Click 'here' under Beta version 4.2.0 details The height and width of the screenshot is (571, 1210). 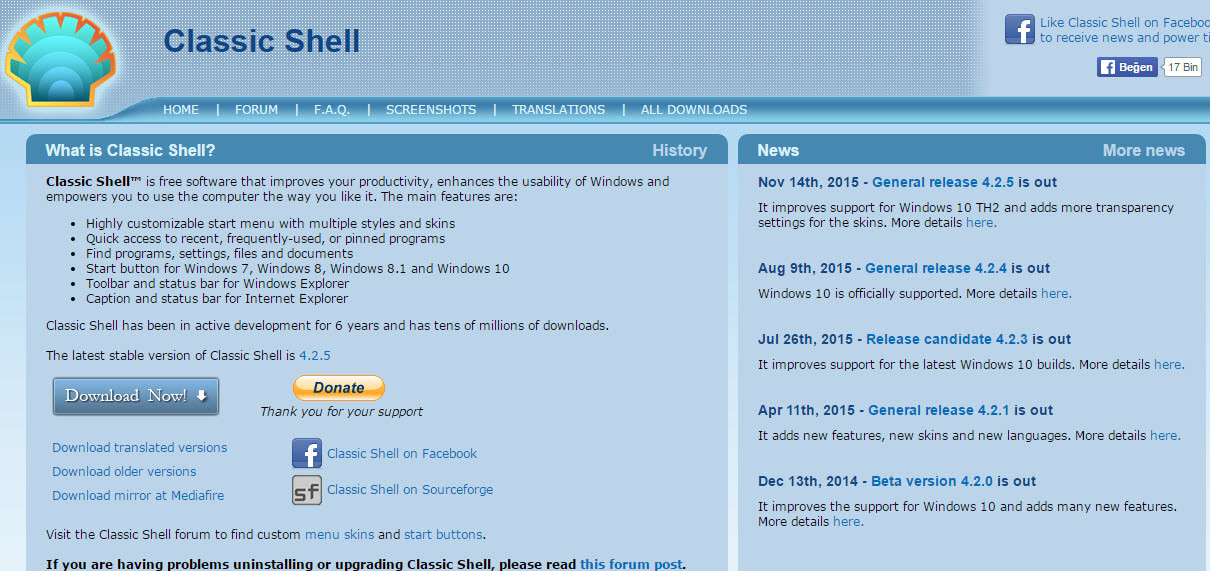[847, 522]
